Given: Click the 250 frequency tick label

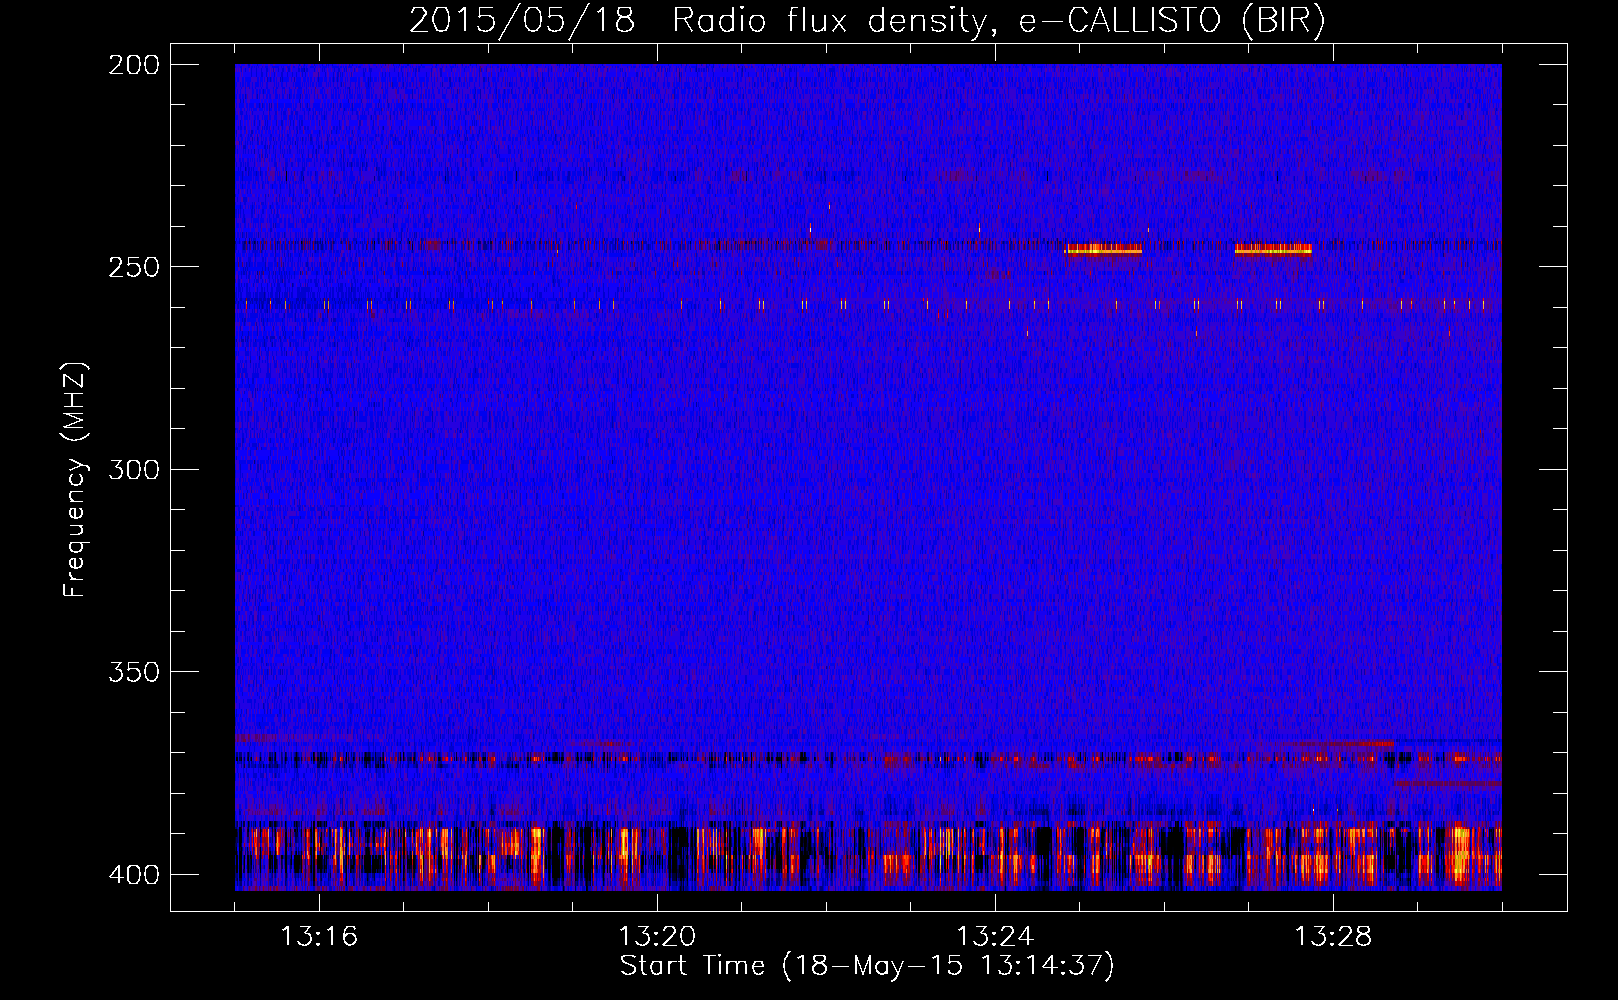Looking at the screenshot, I should pyautogui.click(x=134, y=267).
